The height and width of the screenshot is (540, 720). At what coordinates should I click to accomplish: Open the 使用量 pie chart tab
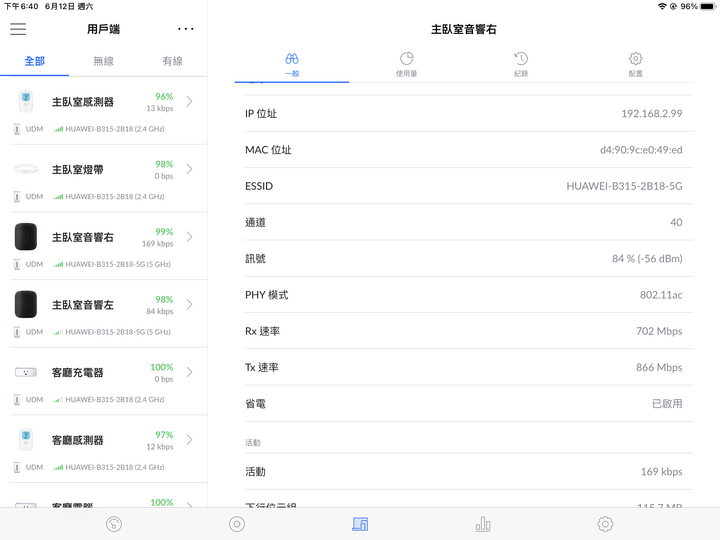coord(406,65)
